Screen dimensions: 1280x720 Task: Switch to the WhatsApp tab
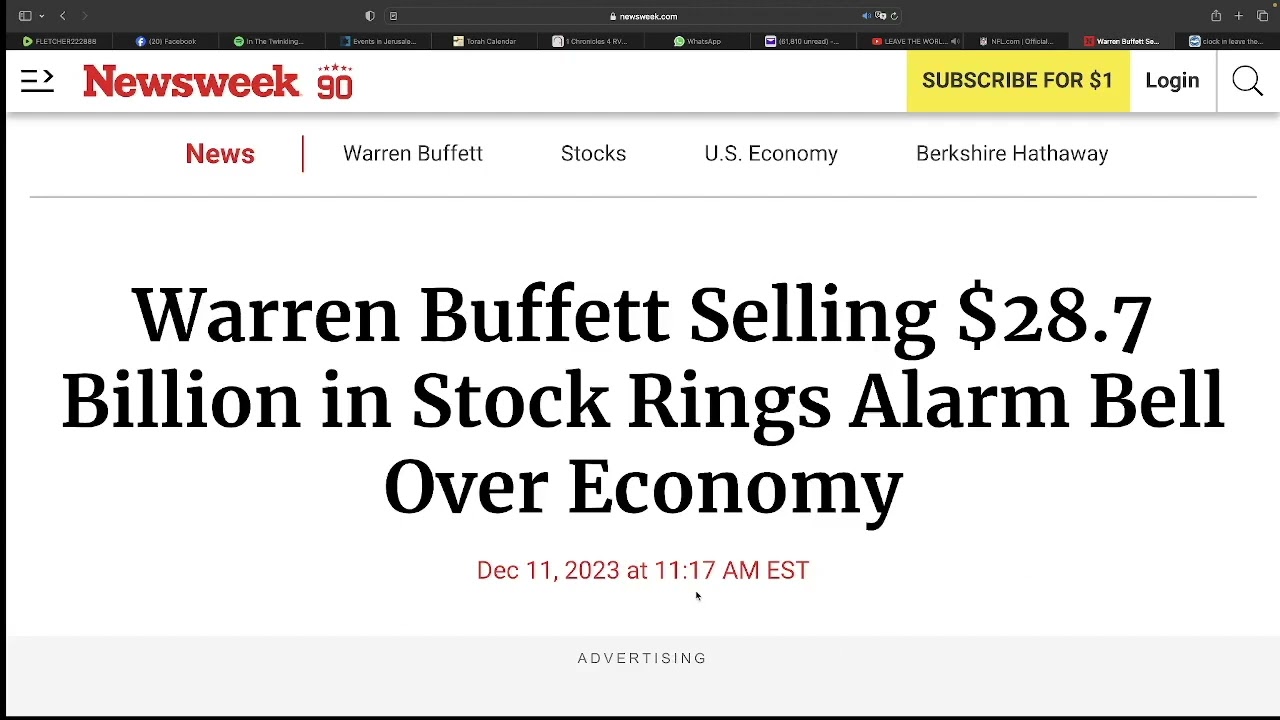(x=698, y=41)
